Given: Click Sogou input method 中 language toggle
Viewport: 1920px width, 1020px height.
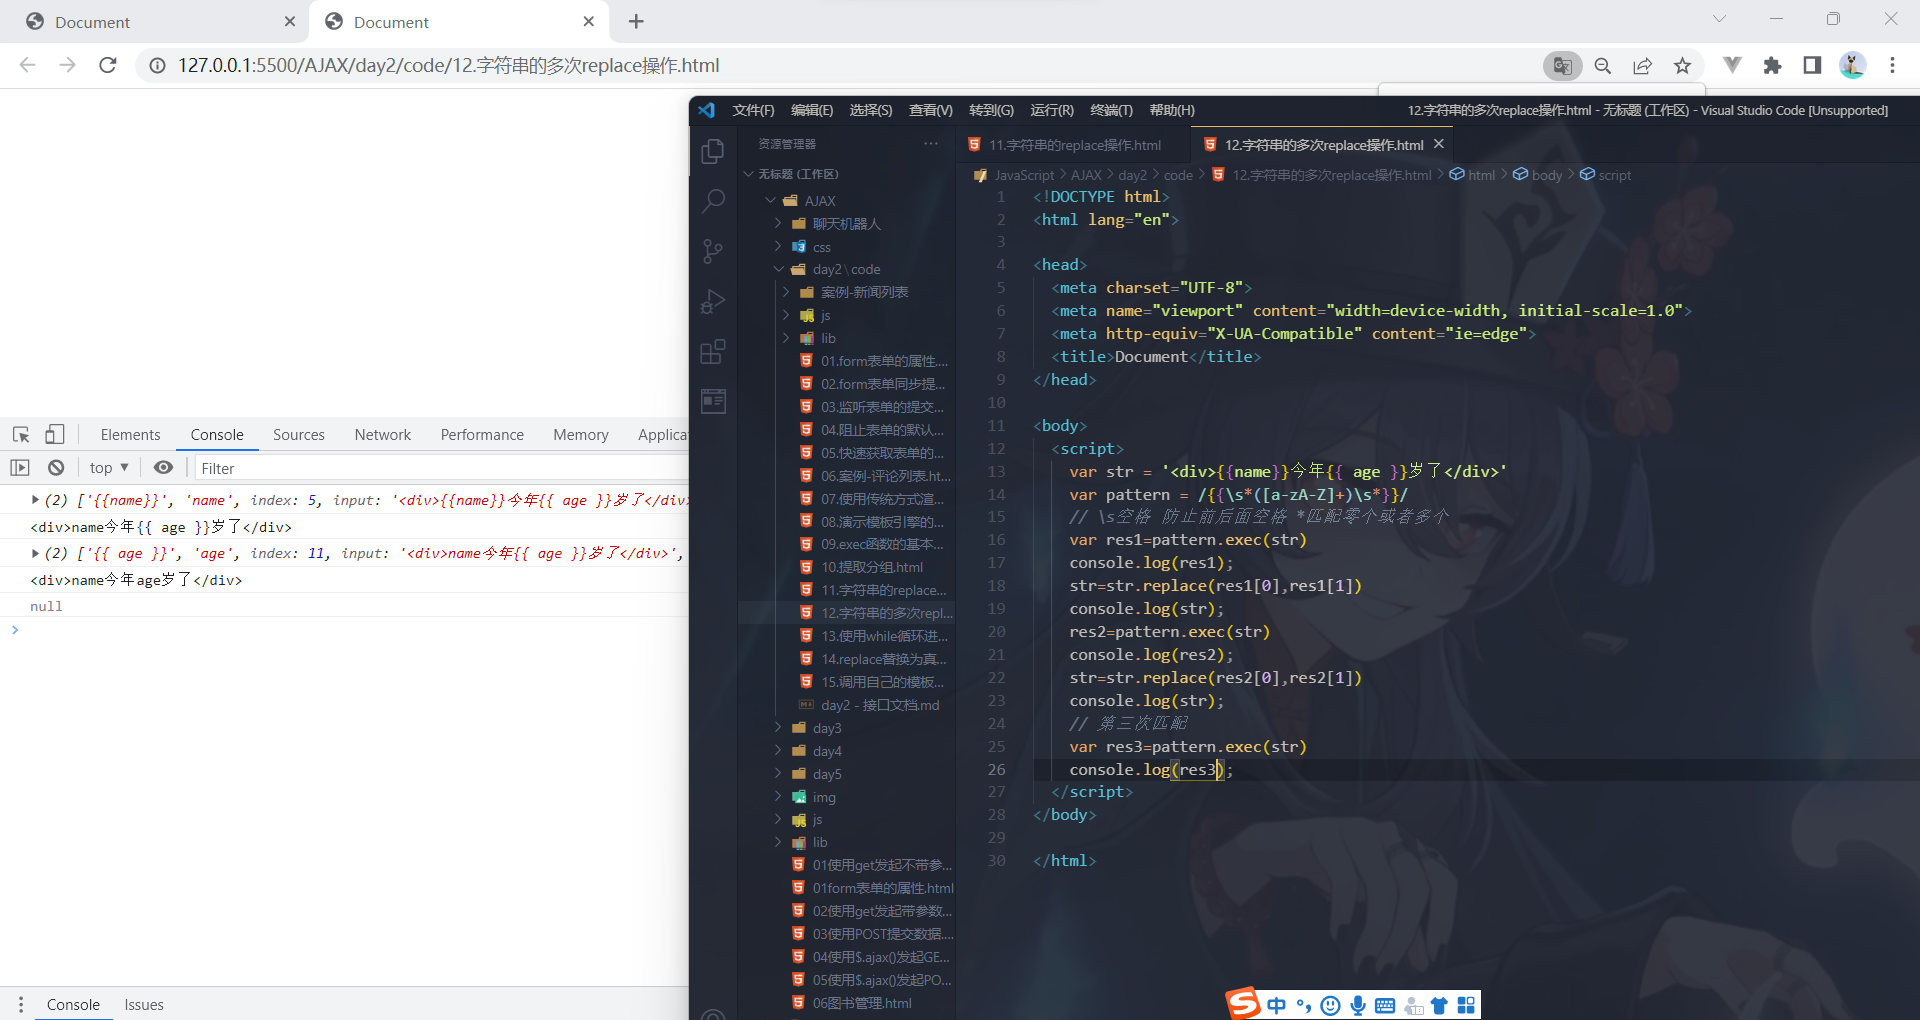Looking at the screenshot, I should (1276, 1005).
